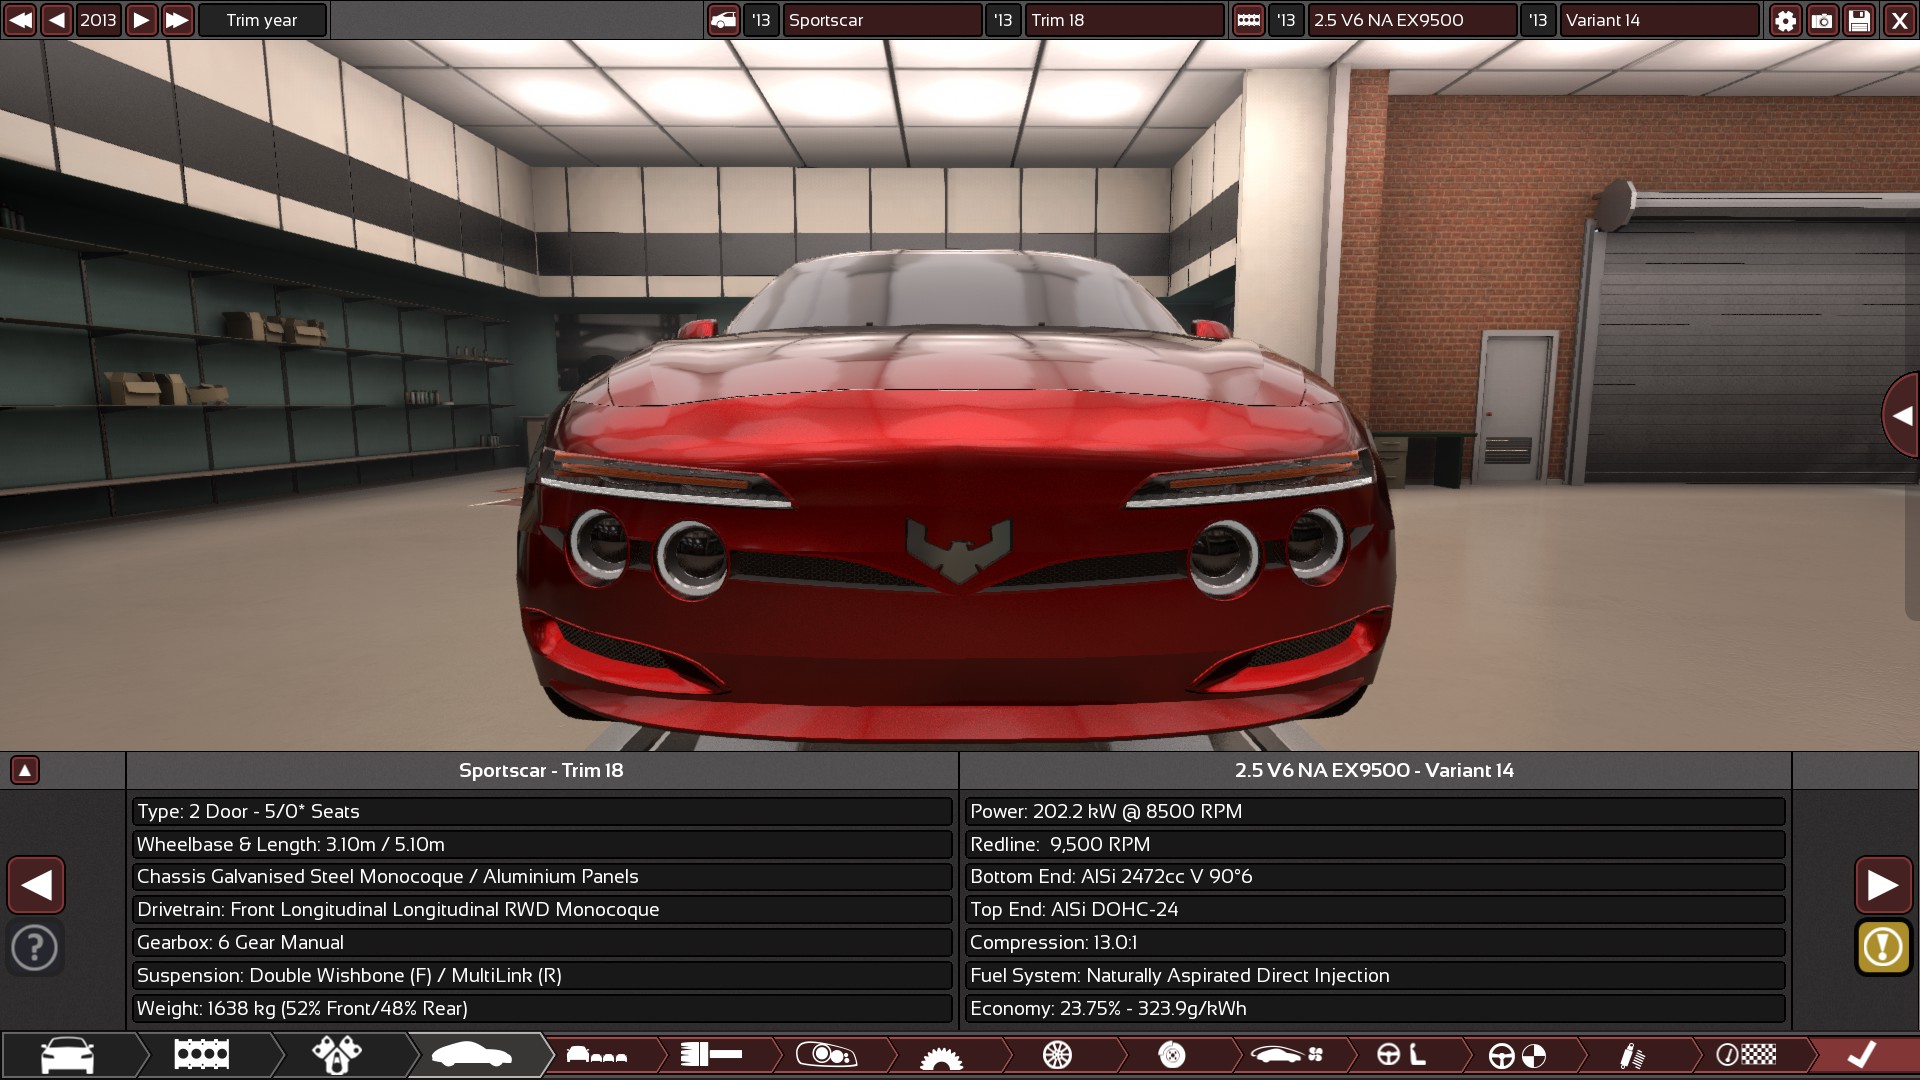Screen dimensions: 1920x1080
Task: Click the Wheelbase & Length row
Action: coord(541,844)
